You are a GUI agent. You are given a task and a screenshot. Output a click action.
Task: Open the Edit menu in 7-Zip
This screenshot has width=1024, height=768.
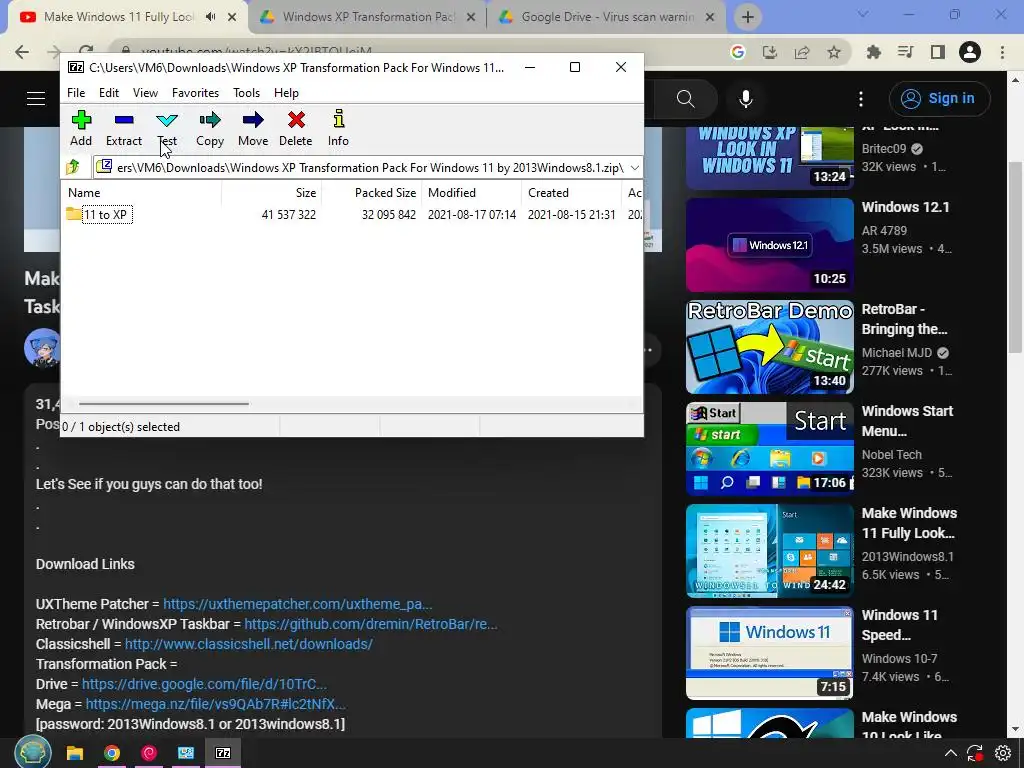click(108, 93)
